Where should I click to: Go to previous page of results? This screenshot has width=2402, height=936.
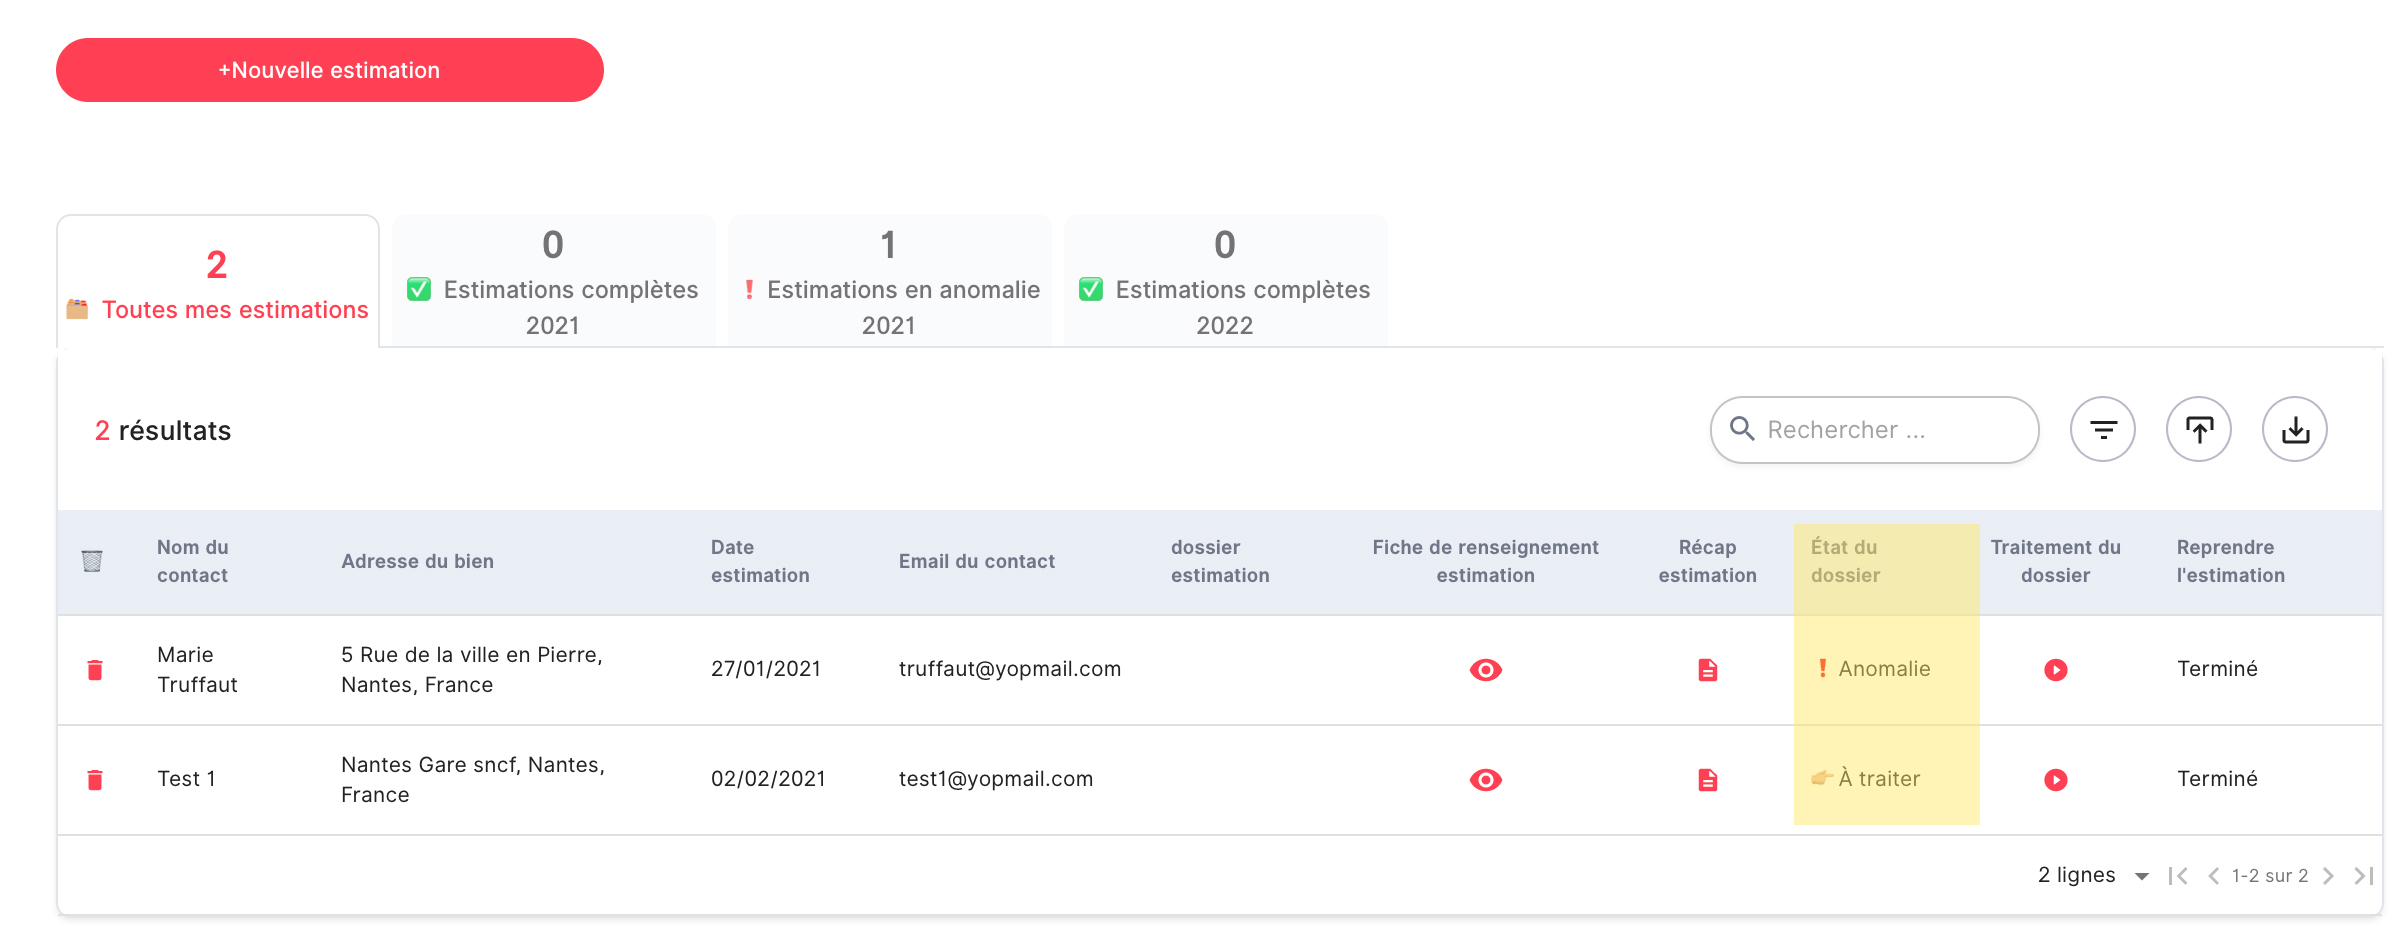coord(2214,876)
